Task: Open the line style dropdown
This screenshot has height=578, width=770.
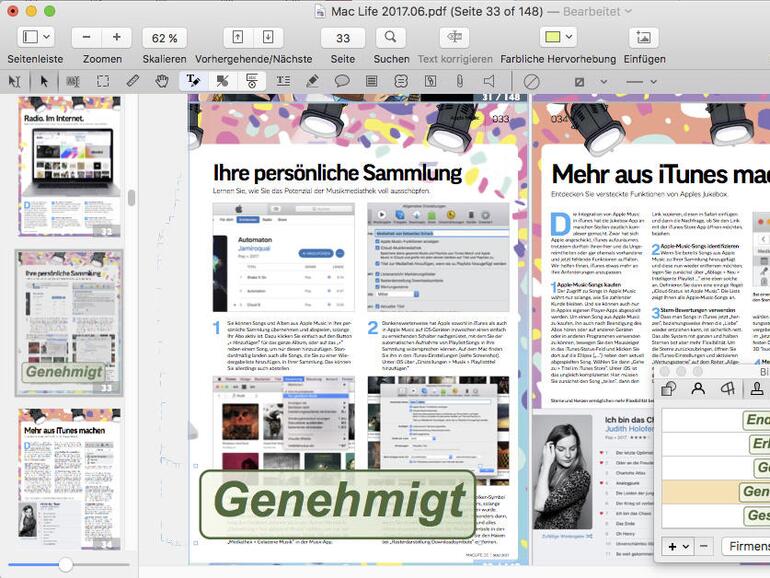Action: [641, 82]
